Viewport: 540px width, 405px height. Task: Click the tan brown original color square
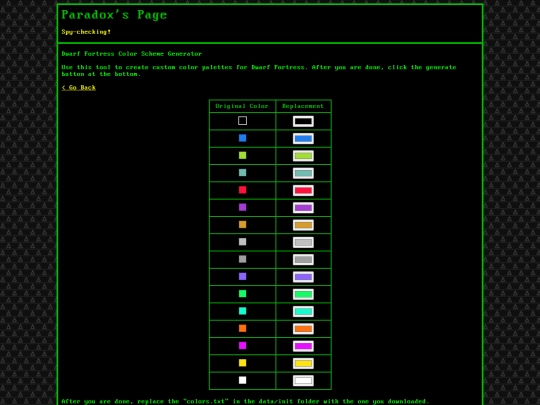pos(242,224)
